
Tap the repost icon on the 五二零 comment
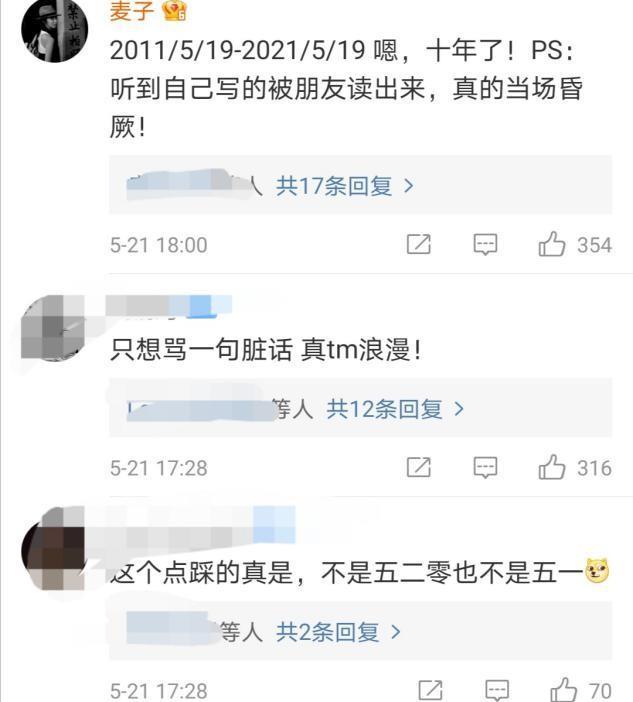(430, 690)
